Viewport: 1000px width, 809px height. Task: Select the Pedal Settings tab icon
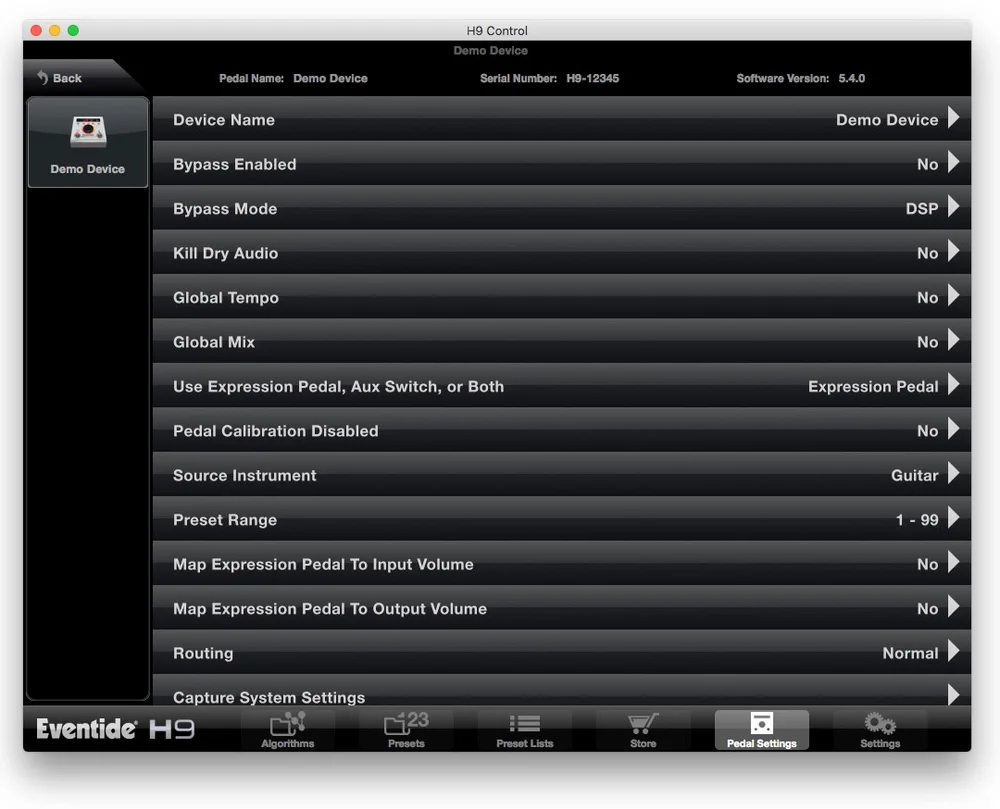coord(761,722)
